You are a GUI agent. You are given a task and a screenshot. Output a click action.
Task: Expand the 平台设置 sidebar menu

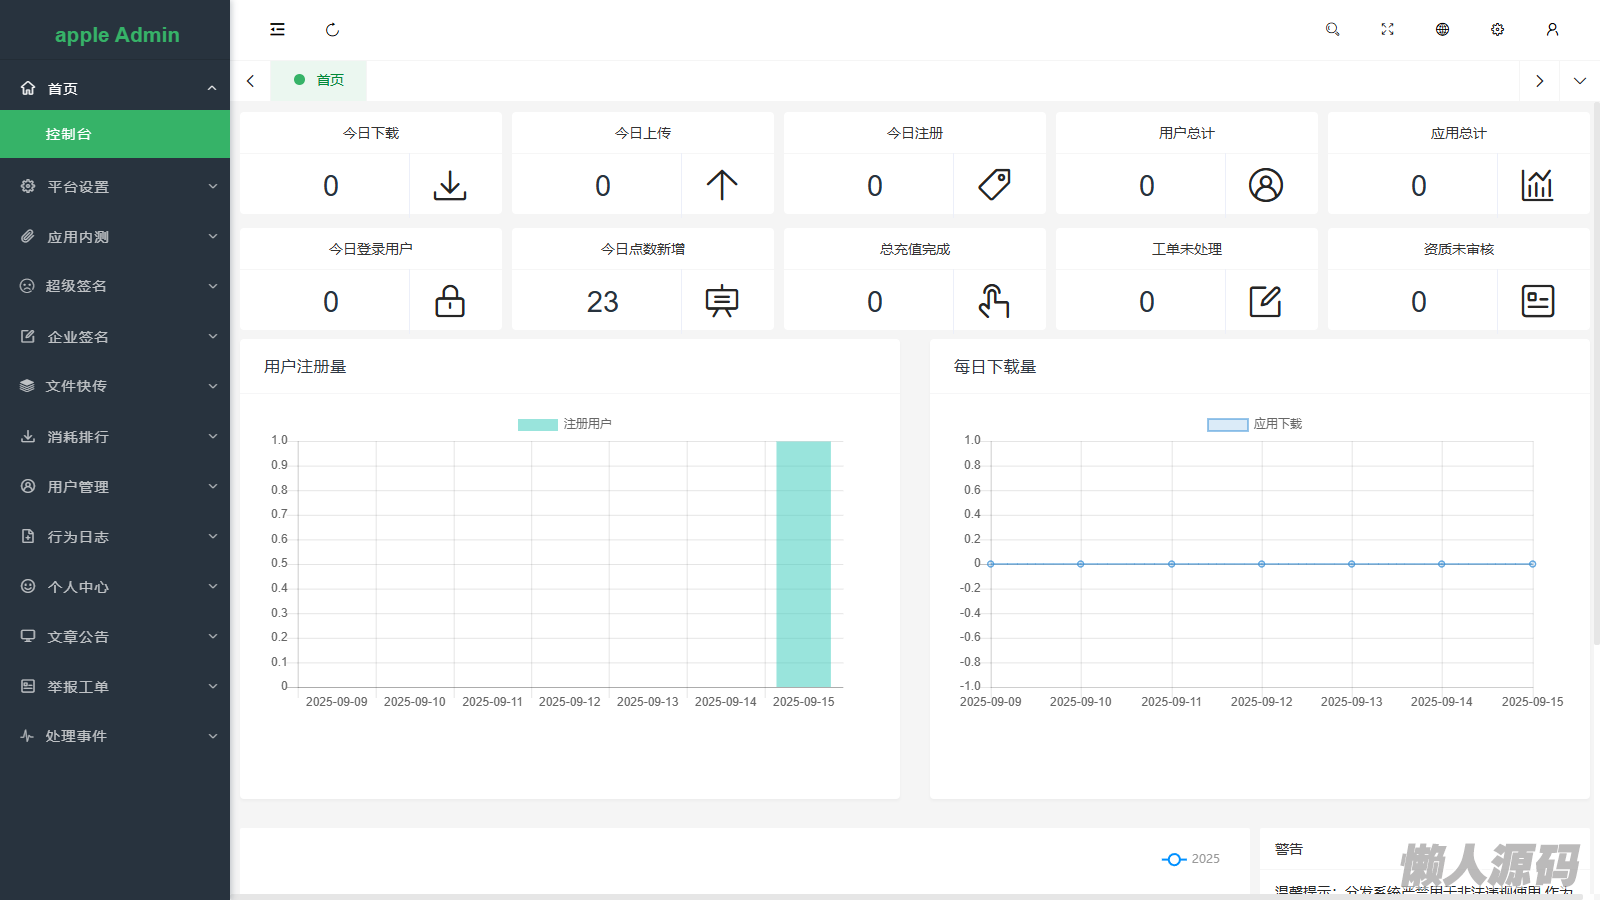[x=115, y=187]
